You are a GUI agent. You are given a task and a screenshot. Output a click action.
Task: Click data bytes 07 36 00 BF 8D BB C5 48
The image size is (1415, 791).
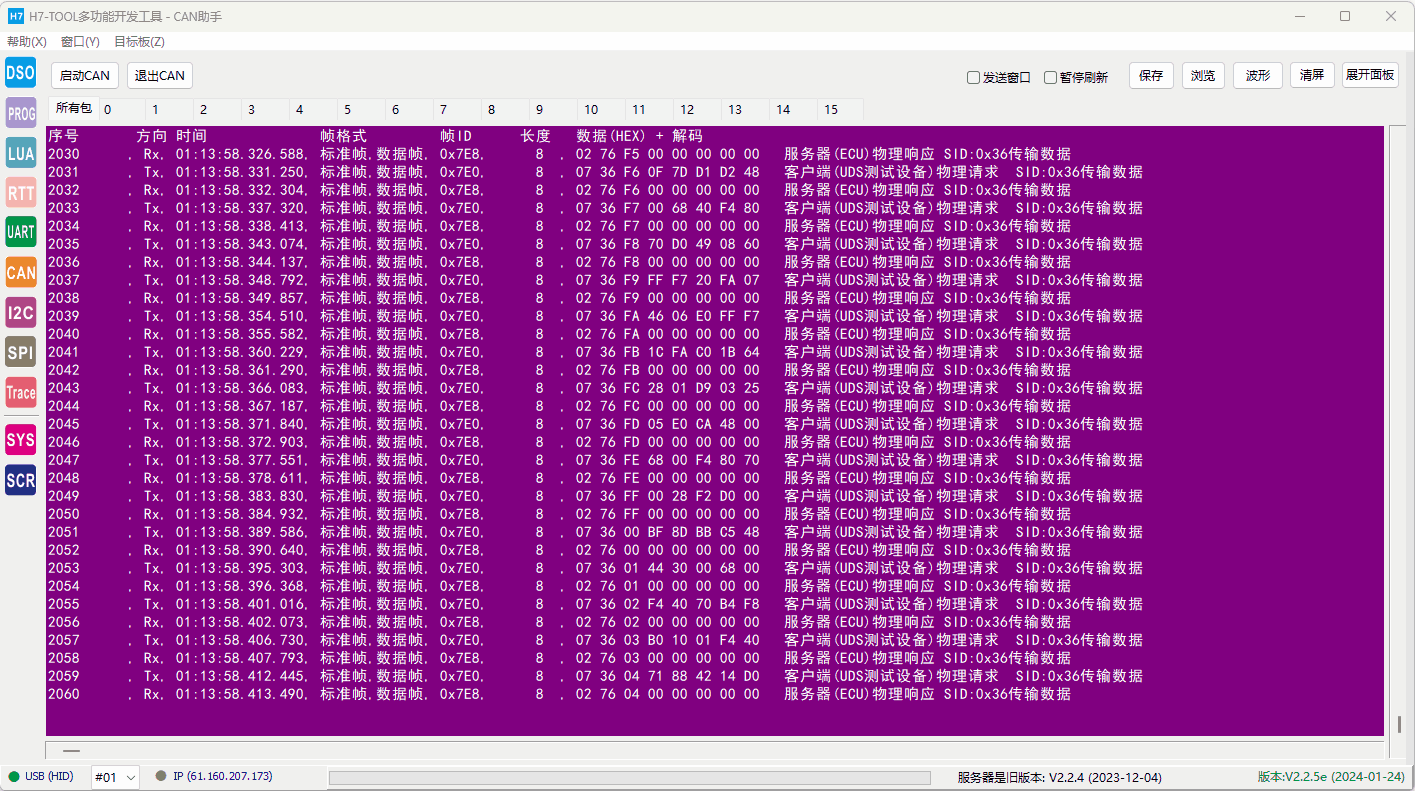click(668, 532)
